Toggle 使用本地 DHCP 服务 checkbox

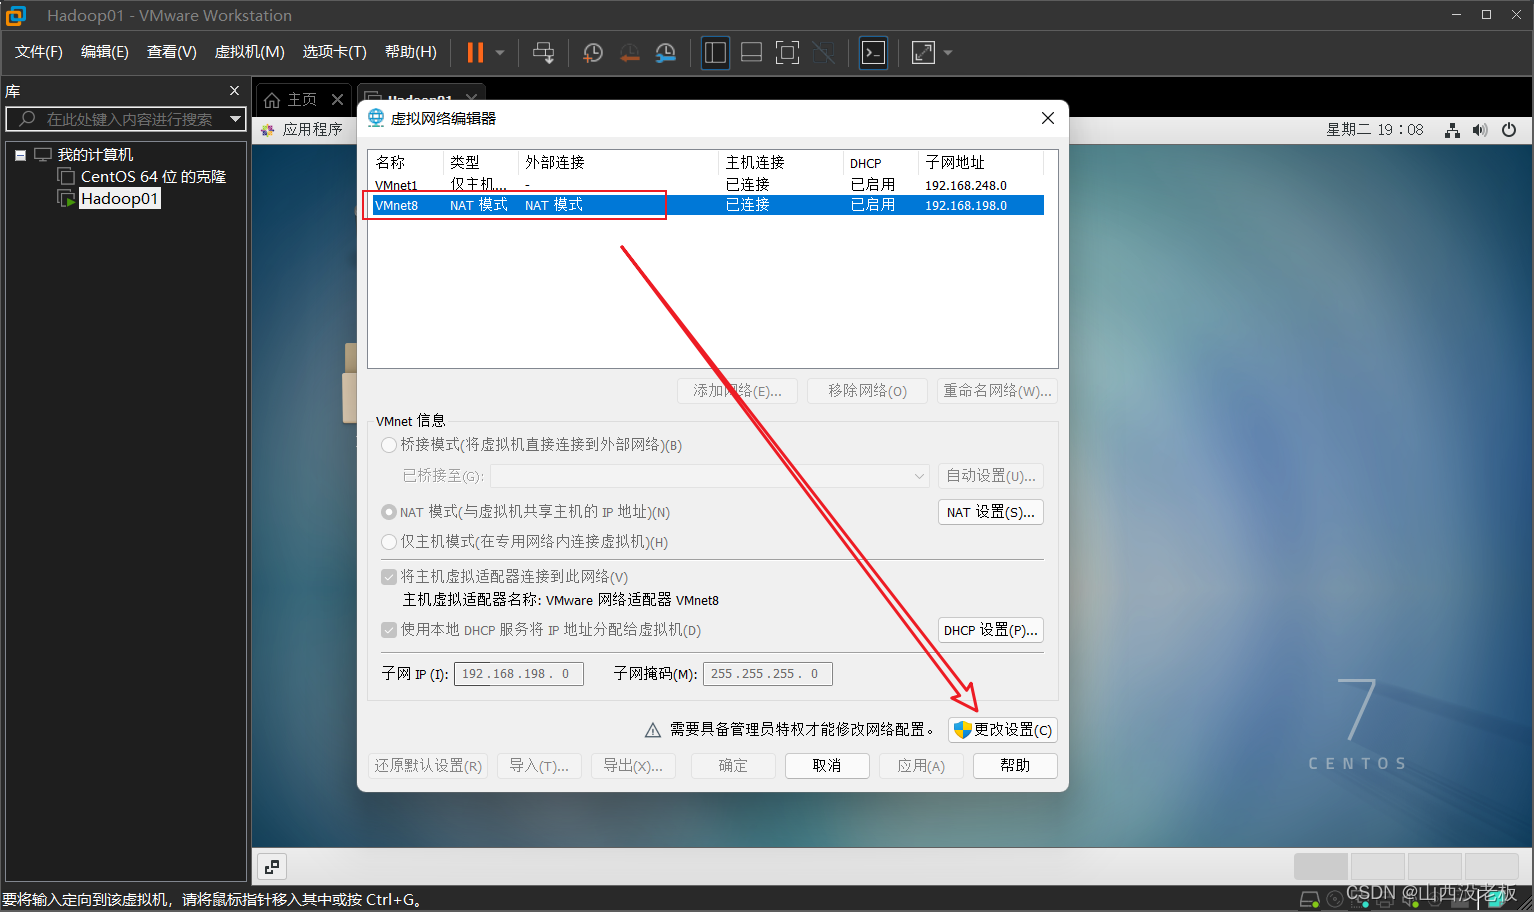tap(389, 630)
